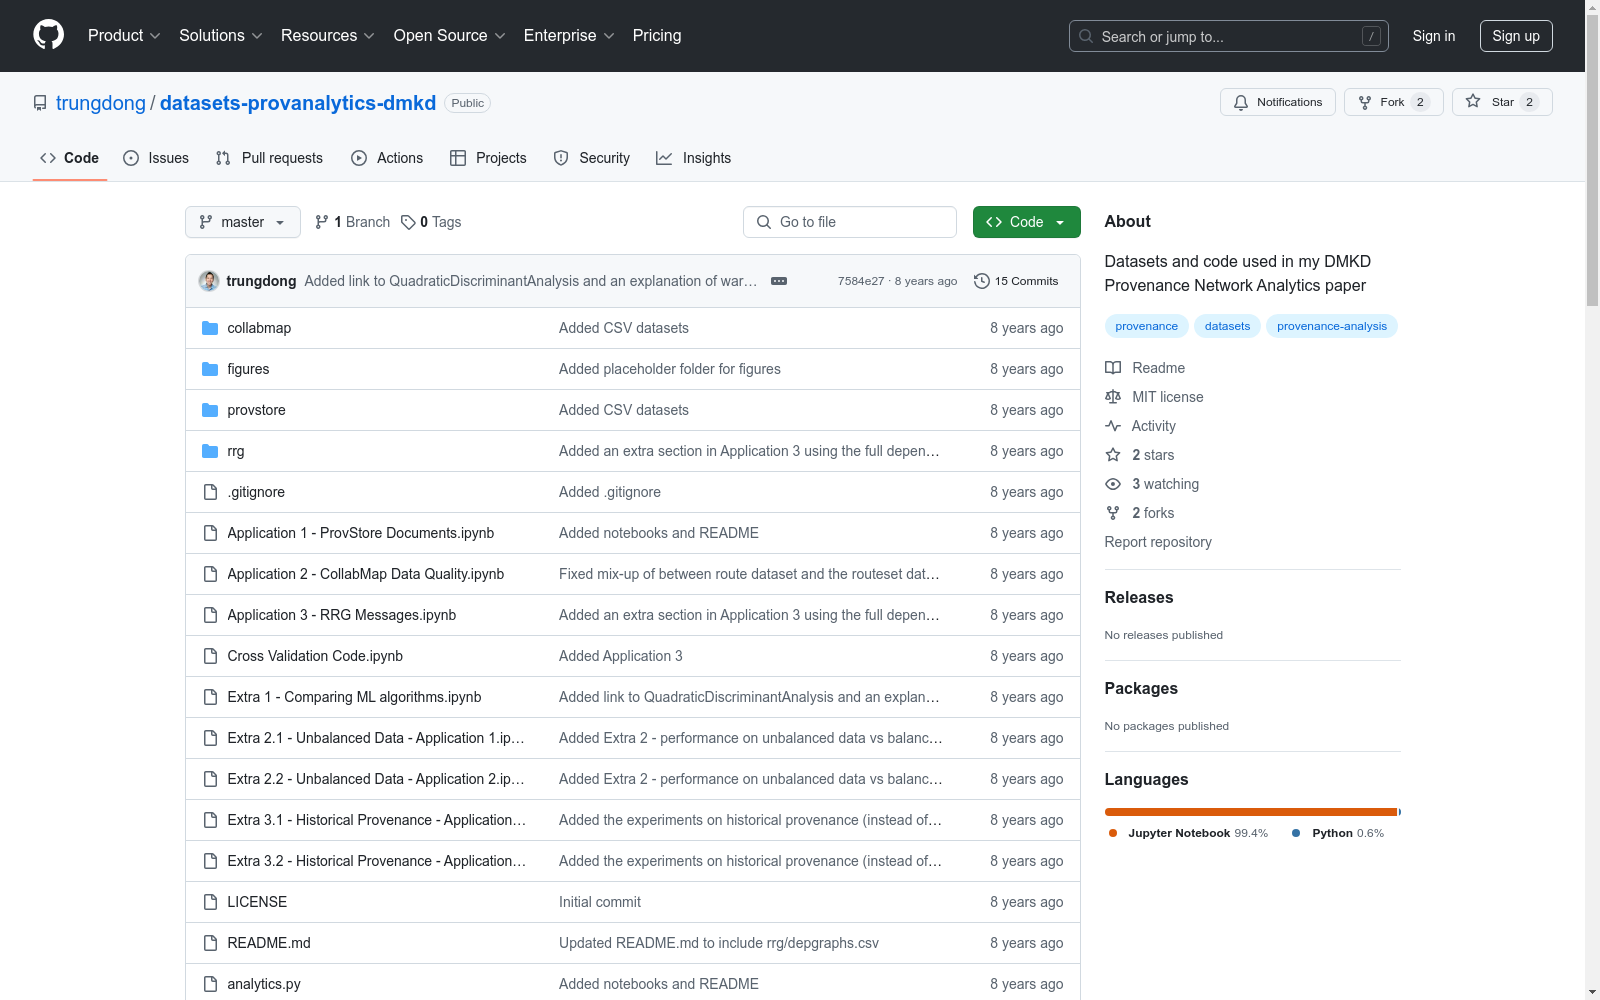Image resolution: width=1600 pixels, height=1000 pixels.
Task: Open the master branch selector dropdown
Action: point(243,222)
